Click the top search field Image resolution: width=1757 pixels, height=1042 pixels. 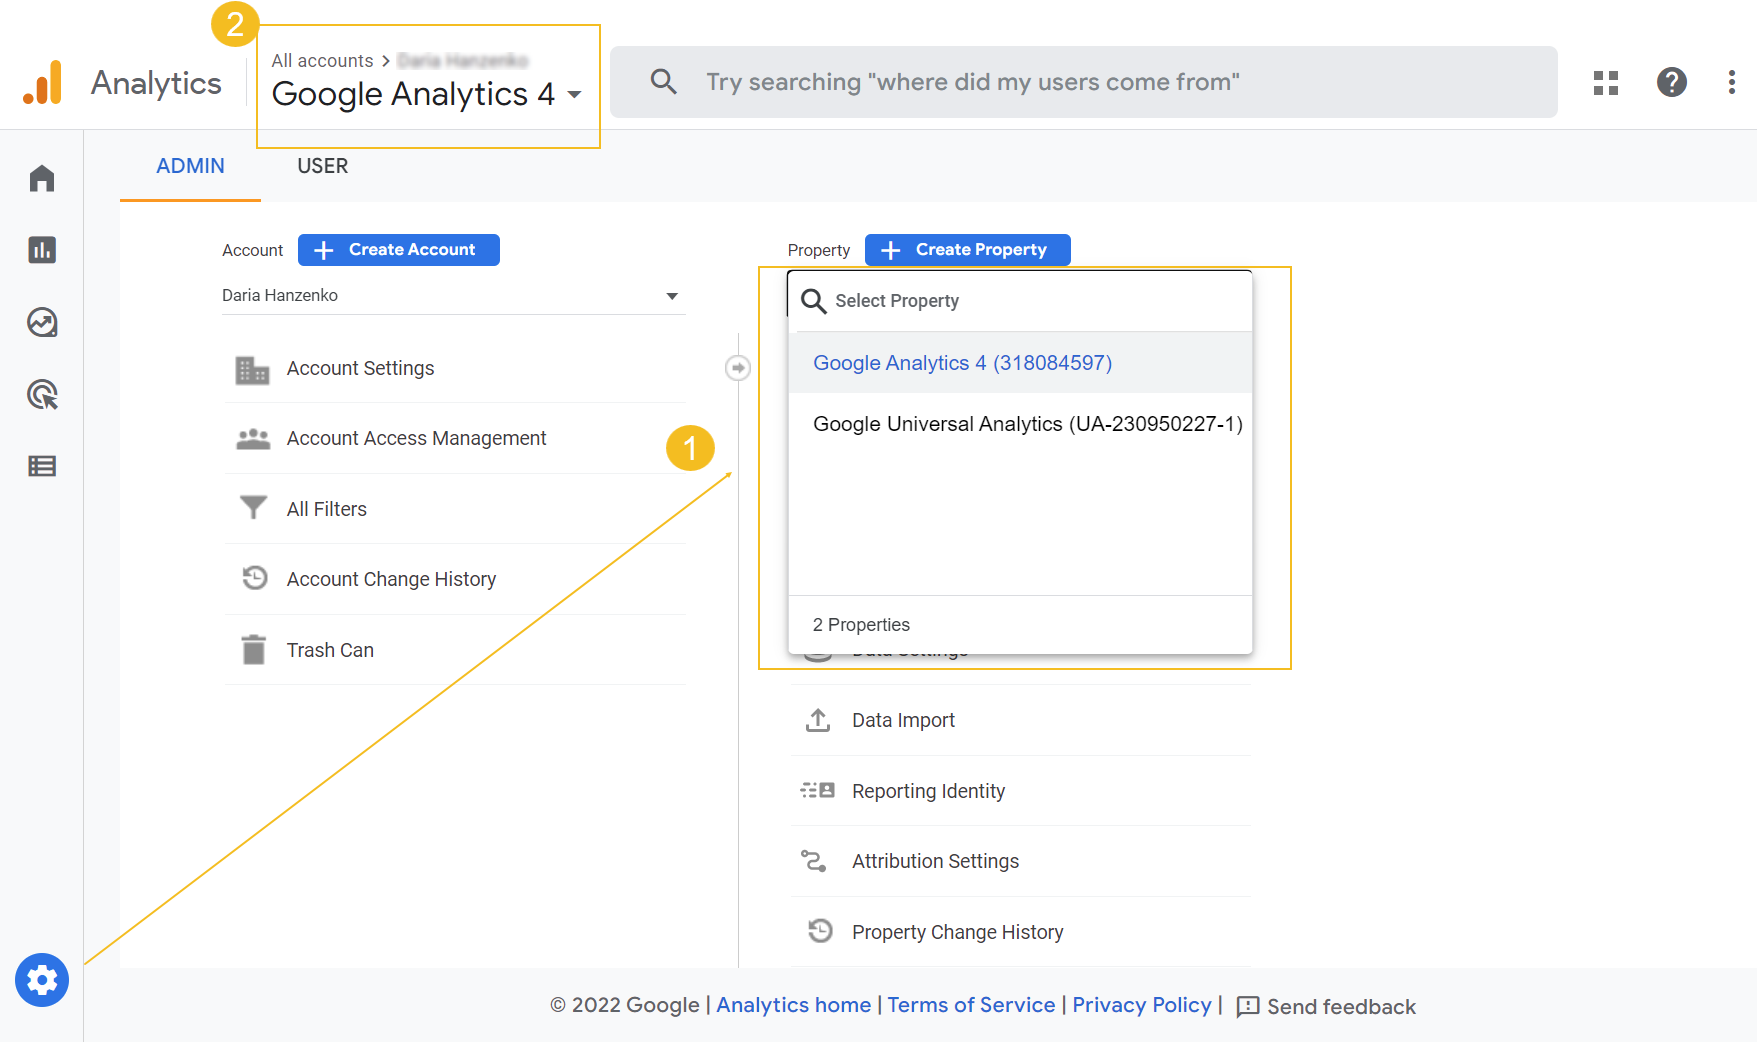click(x=1084, y=82)
